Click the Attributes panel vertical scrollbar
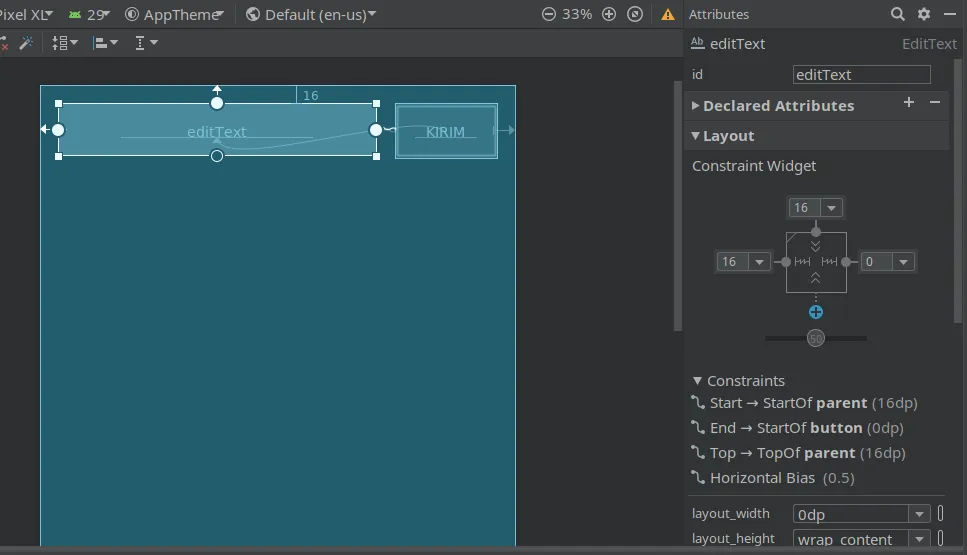The image size is (967, 555). [x=958, y=191]
